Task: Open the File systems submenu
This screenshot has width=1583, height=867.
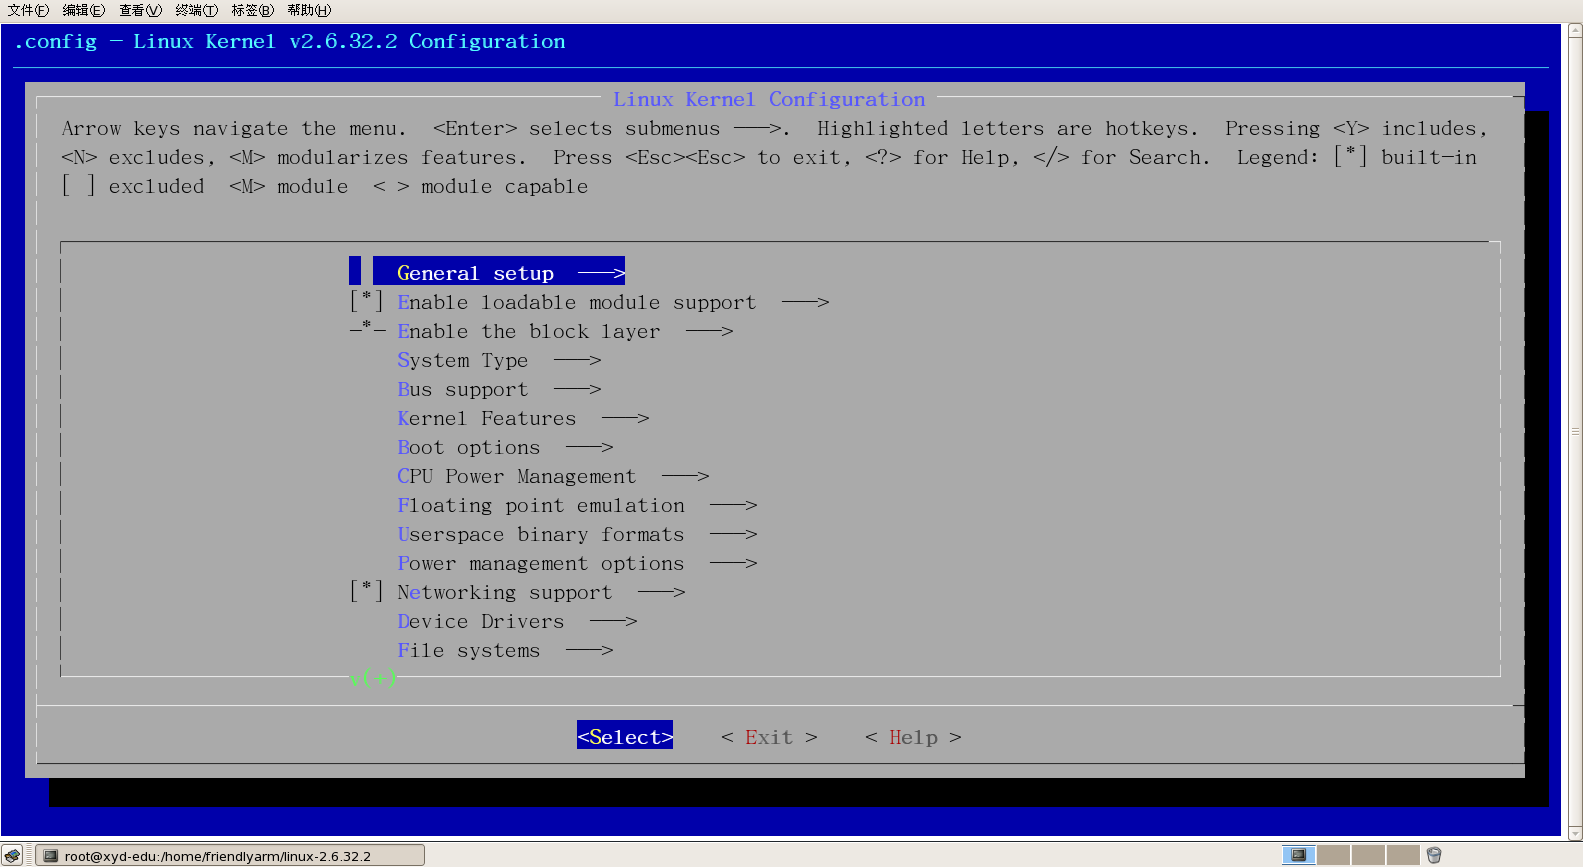Action: click(505, 650)
